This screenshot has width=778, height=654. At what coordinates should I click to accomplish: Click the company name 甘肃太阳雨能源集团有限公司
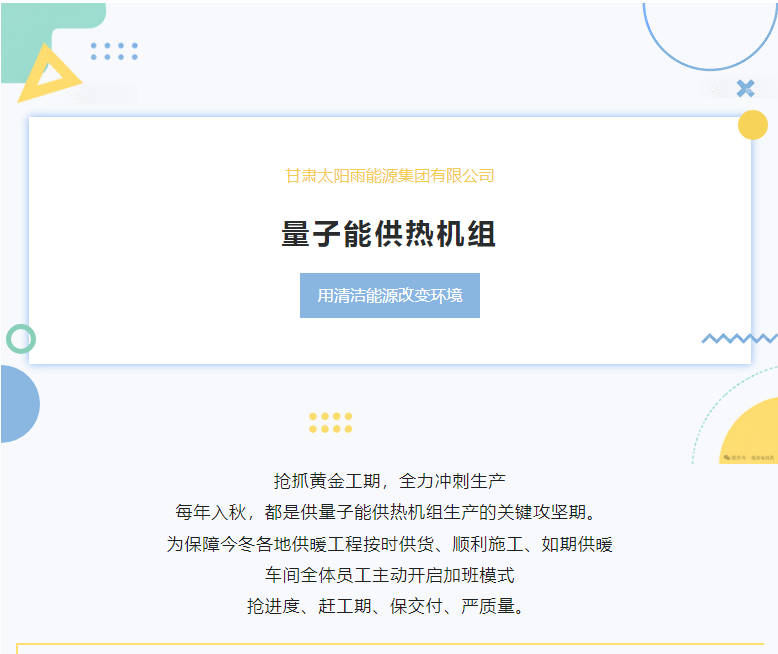click(x=389, y=176)
